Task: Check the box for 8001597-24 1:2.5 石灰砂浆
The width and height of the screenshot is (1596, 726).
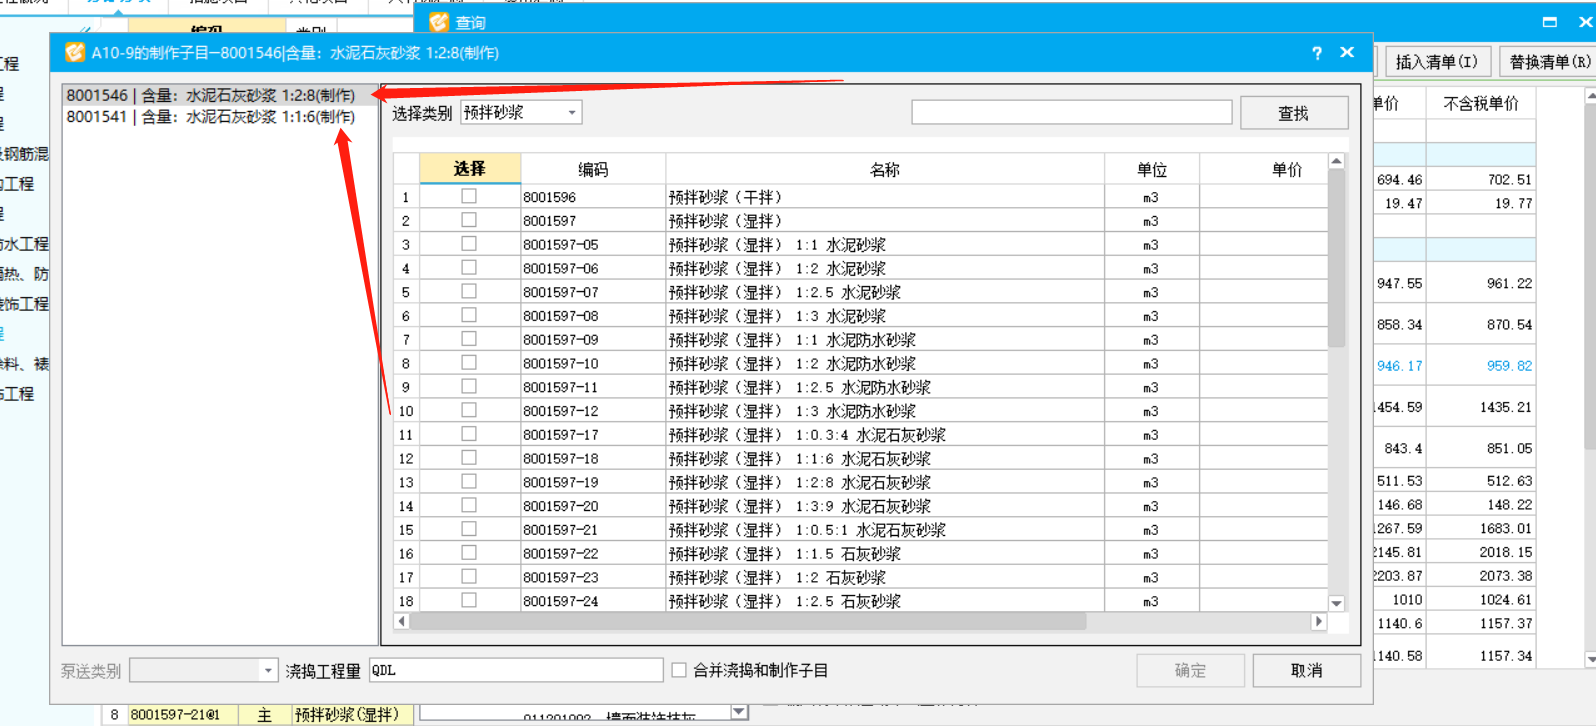Action: [469, 600]
